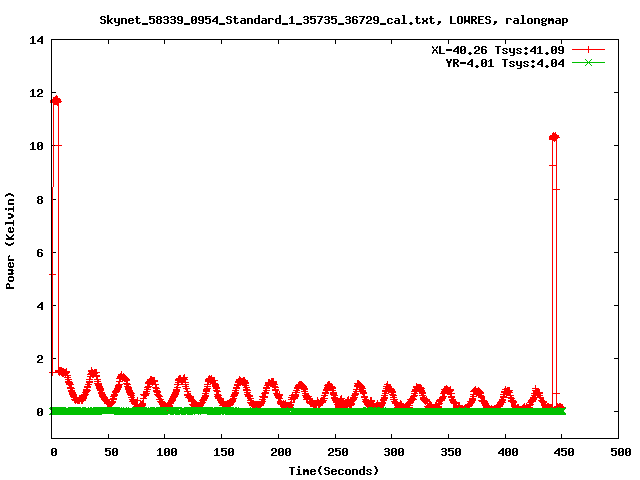Click the y-axis tick label 2

40,359
